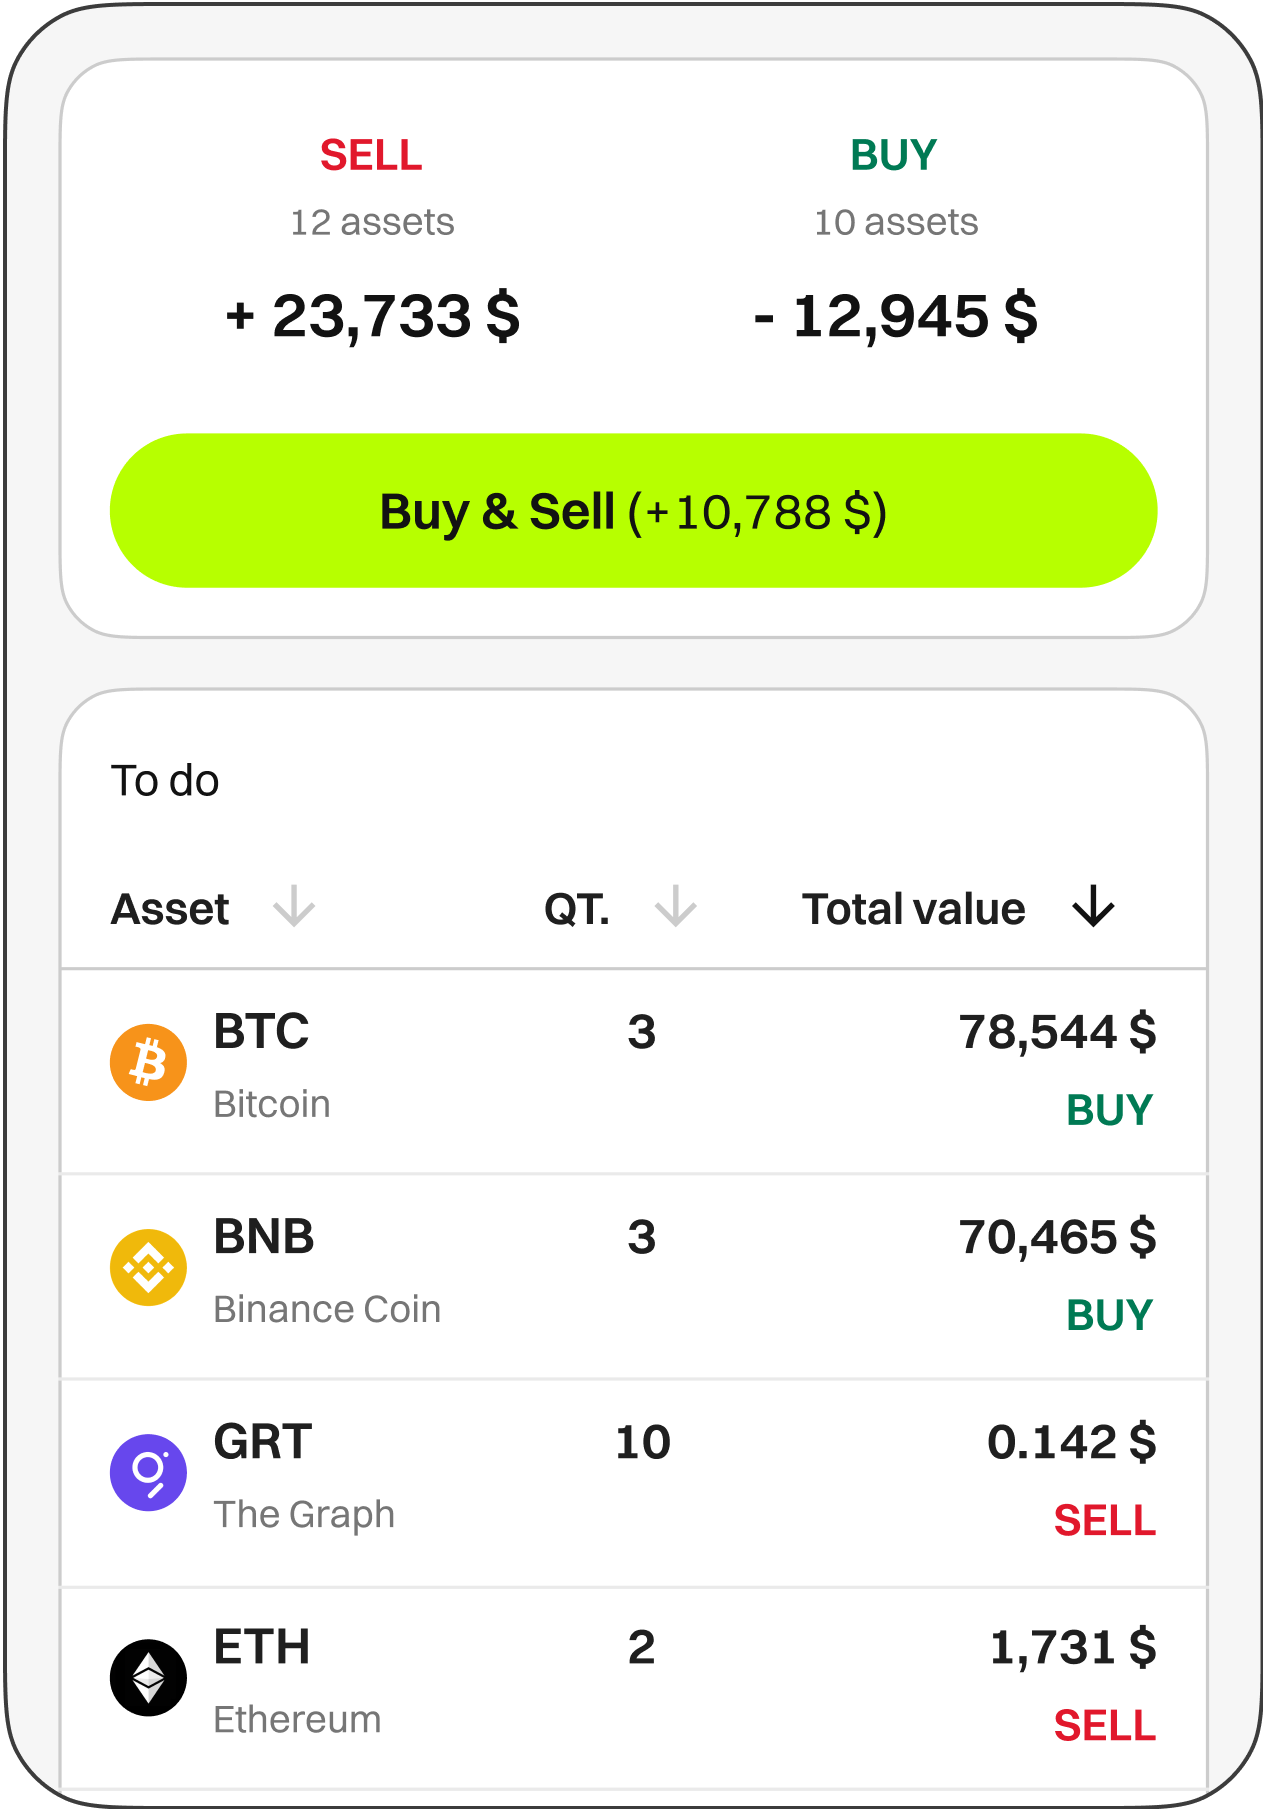The height and width of the screenshot is (1809, 1263).
Task: Click the BNB total value 70,465 $
Action: point(1057,1237)
